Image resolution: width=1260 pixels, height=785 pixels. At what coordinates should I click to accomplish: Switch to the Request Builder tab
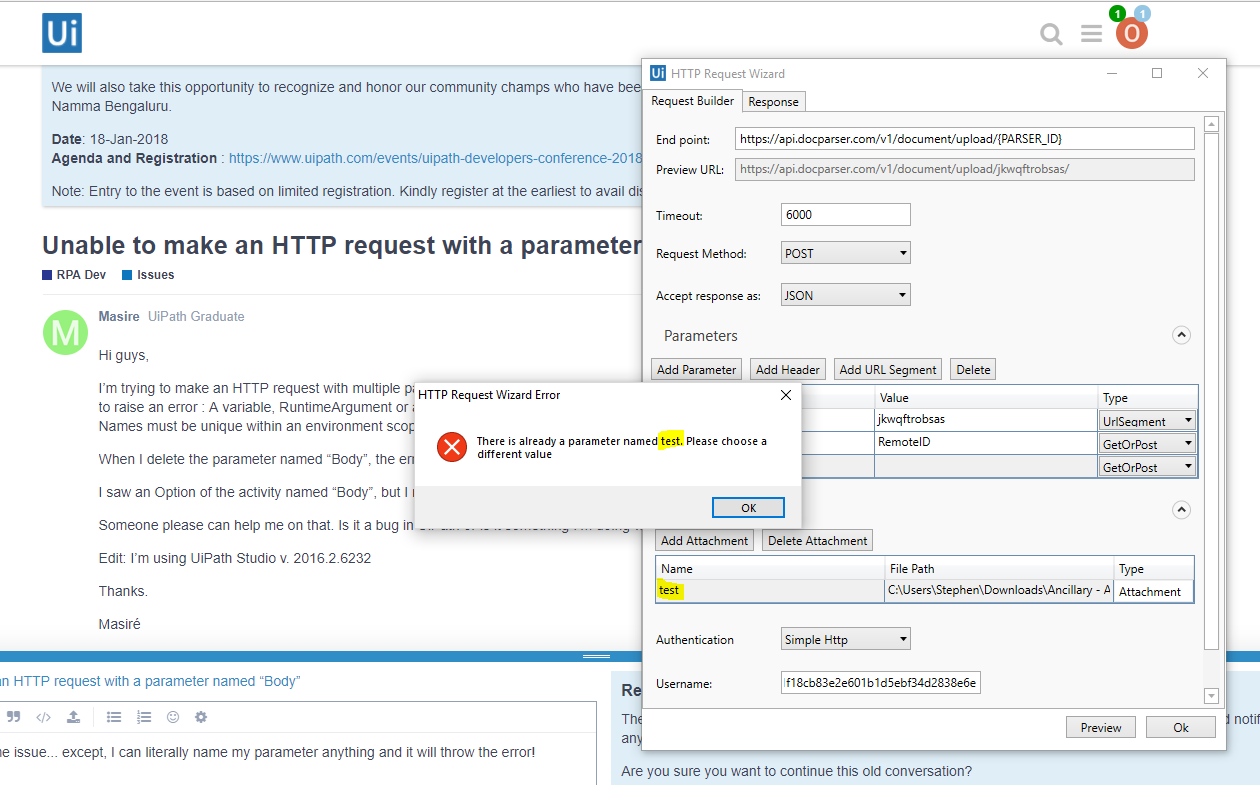693,101
